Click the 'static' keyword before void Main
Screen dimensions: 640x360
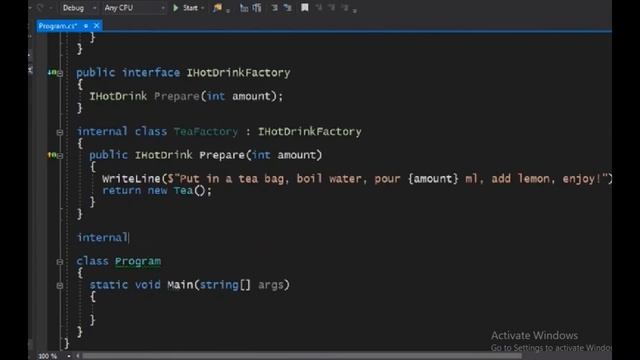point(109,284)
